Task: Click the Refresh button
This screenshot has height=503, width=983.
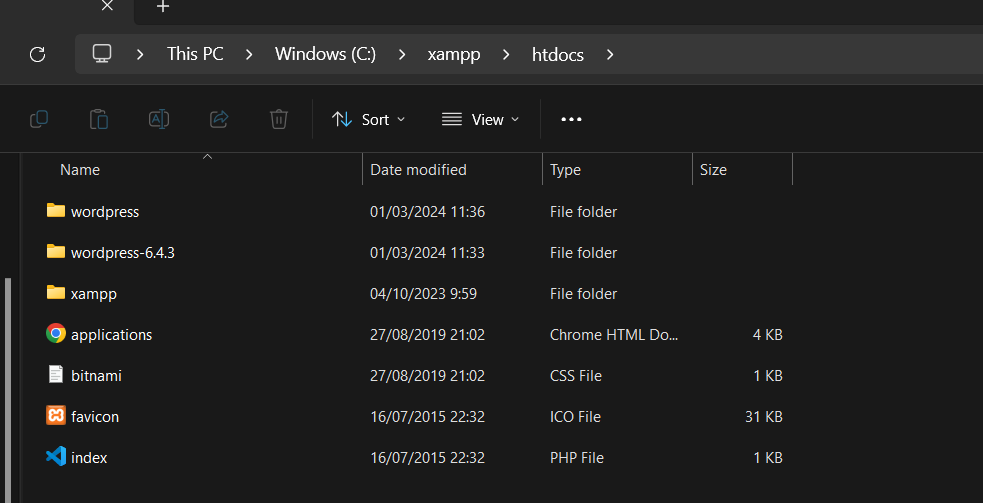Action: pyautogui.click(x=38, y=55)
